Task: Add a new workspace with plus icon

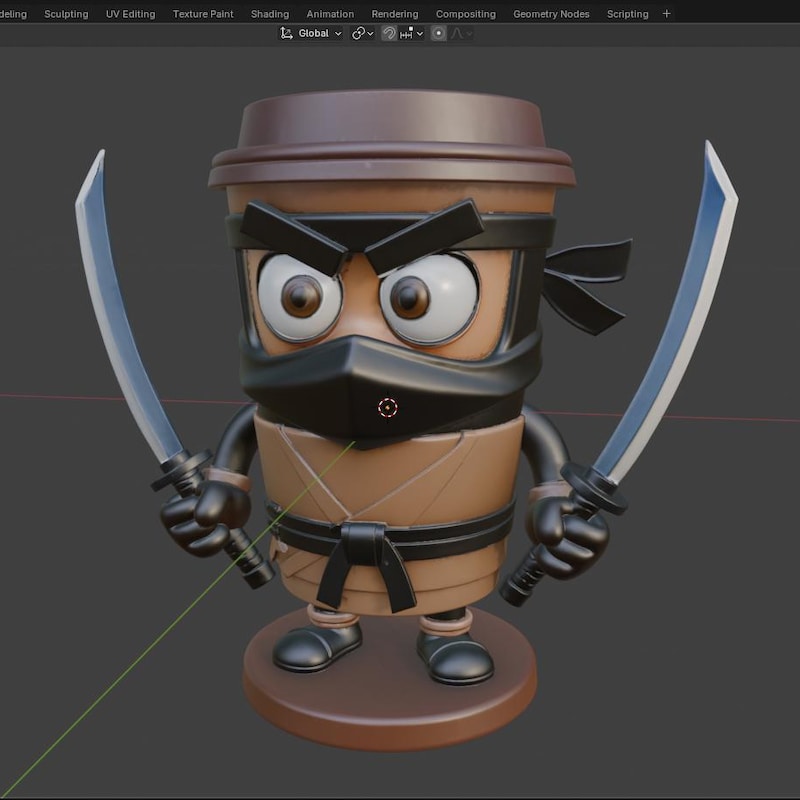Action: [x=666, y=14]
